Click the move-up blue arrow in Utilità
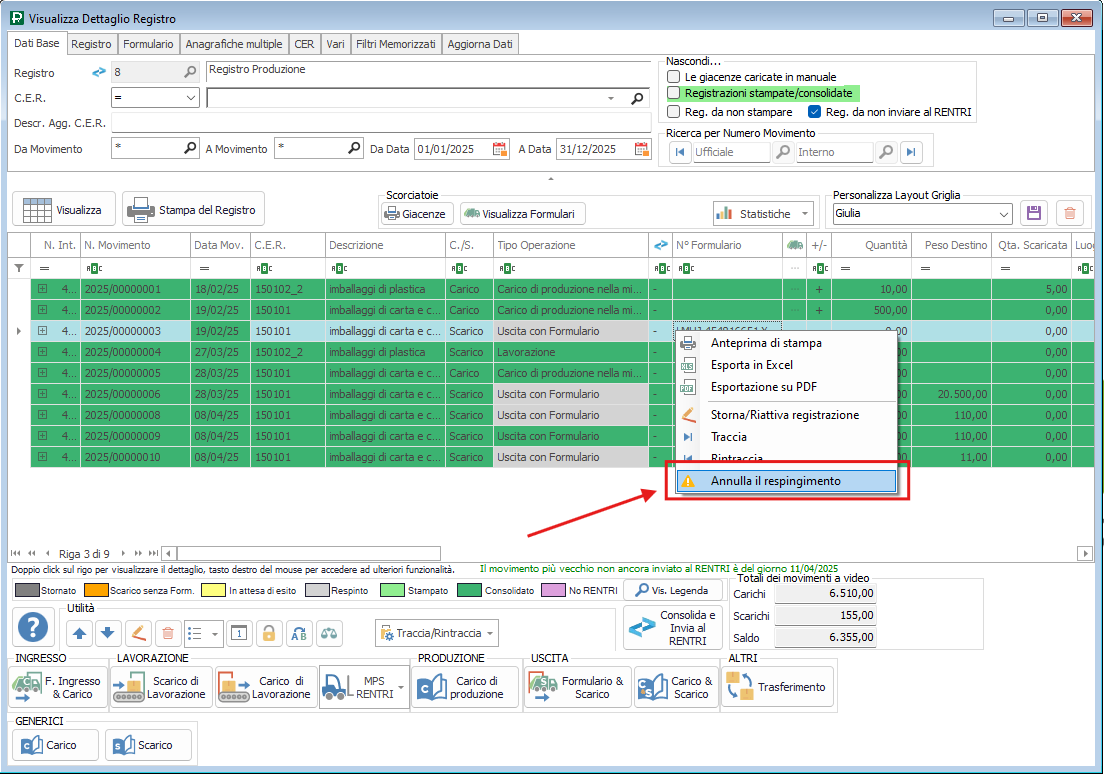Image resolution: width=1104 pixels, height=774 pixels. pos(80,632)
